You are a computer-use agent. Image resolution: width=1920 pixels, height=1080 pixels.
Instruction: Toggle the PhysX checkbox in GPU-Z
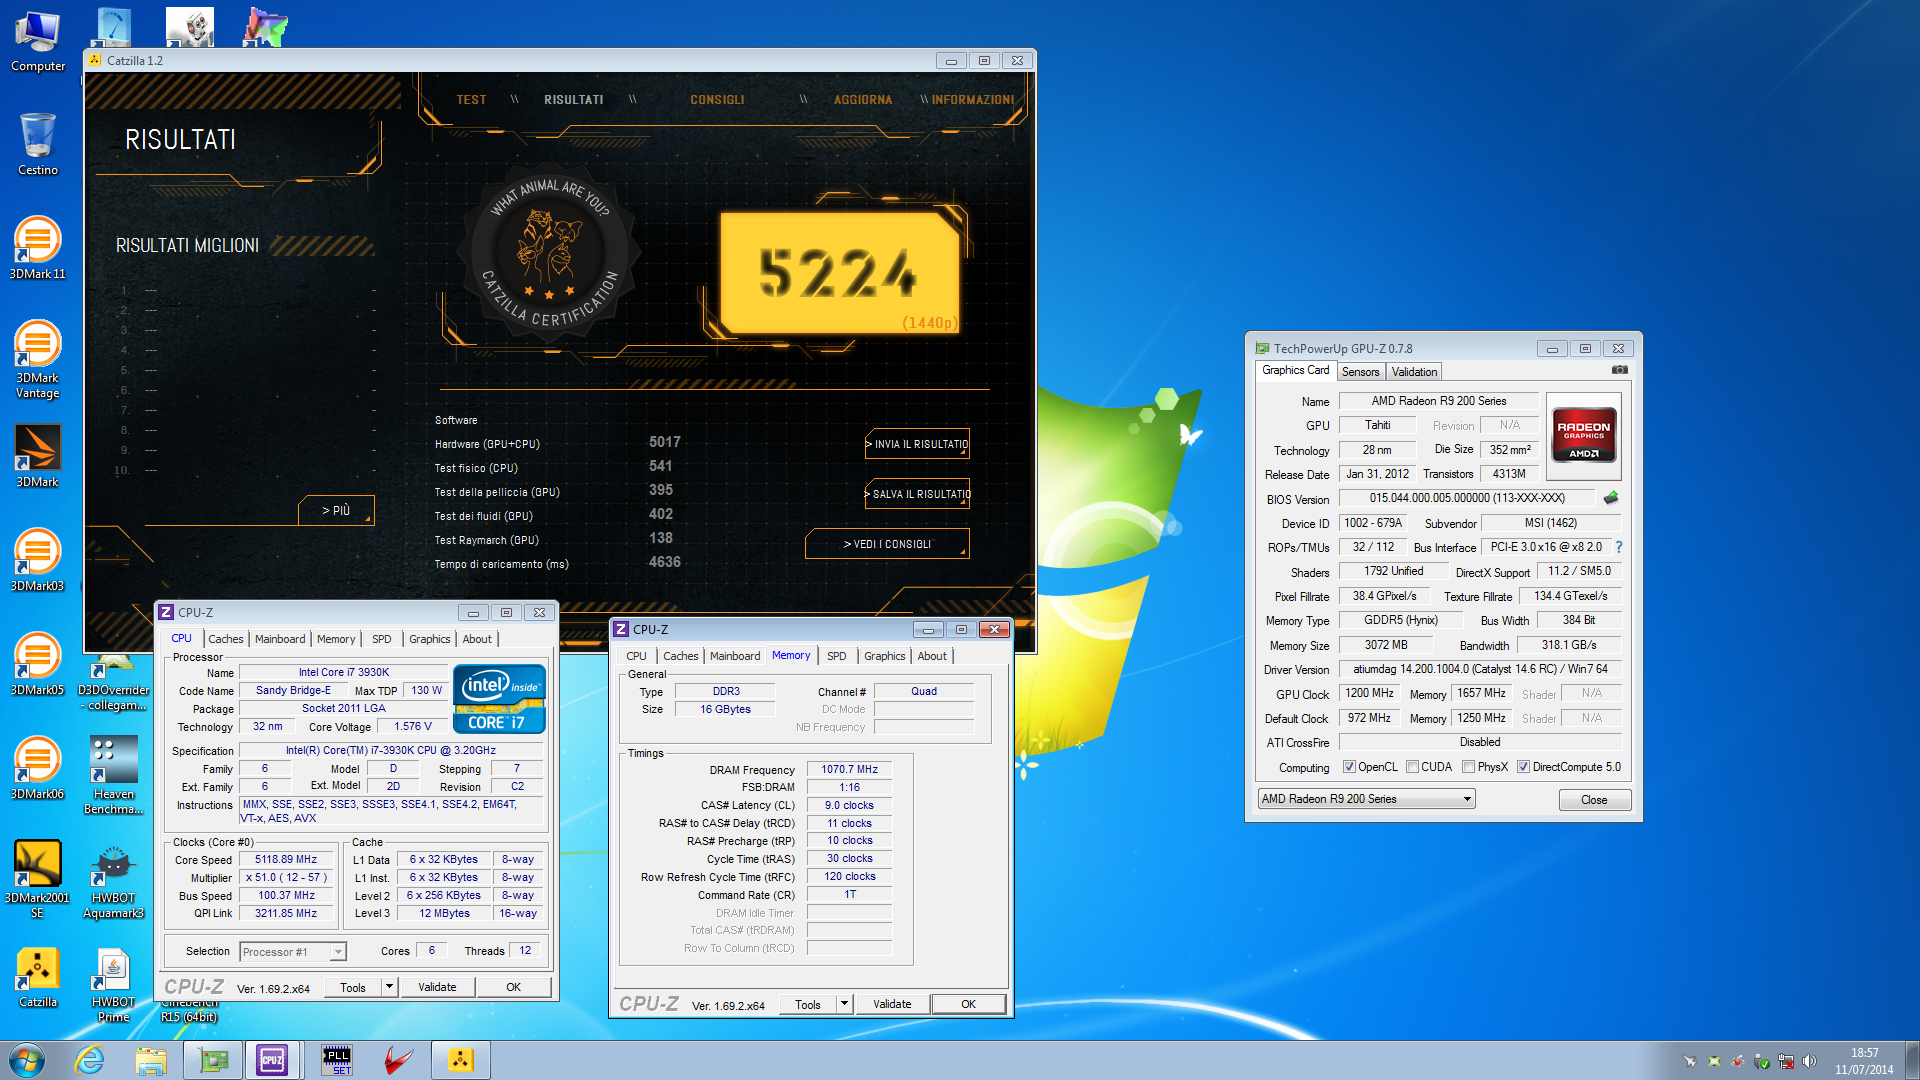pyautogui.click(x=1468, y=767)
